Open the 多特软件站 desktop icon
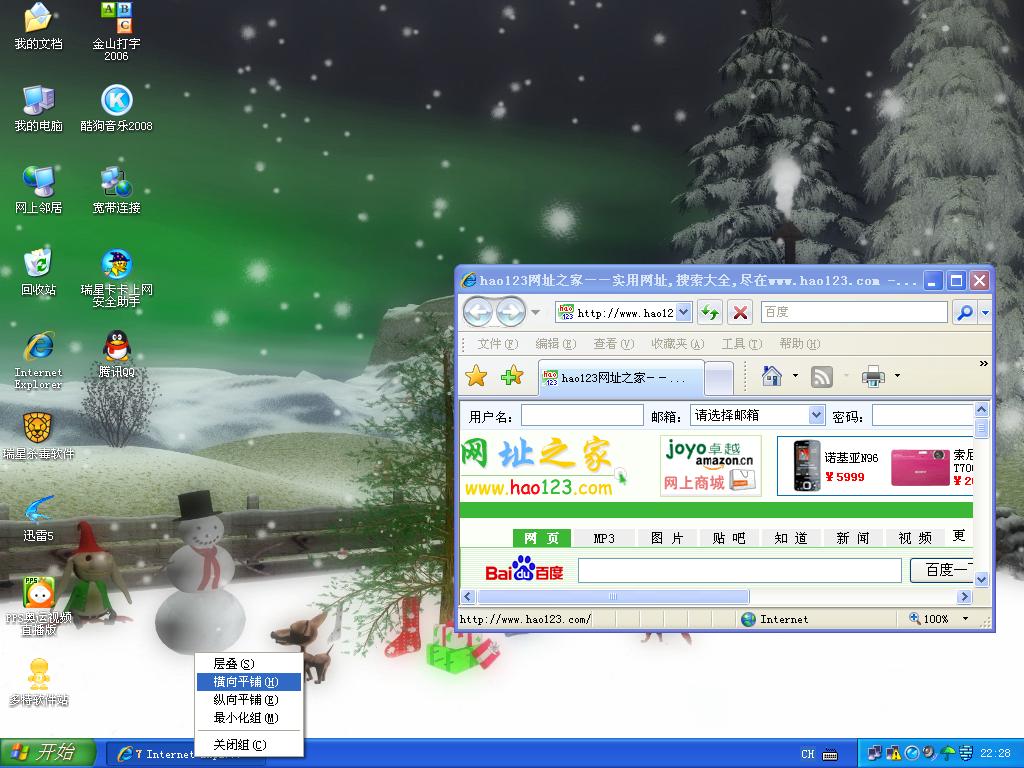This screenshot has height=768, width=1024. tap(39, 682)
